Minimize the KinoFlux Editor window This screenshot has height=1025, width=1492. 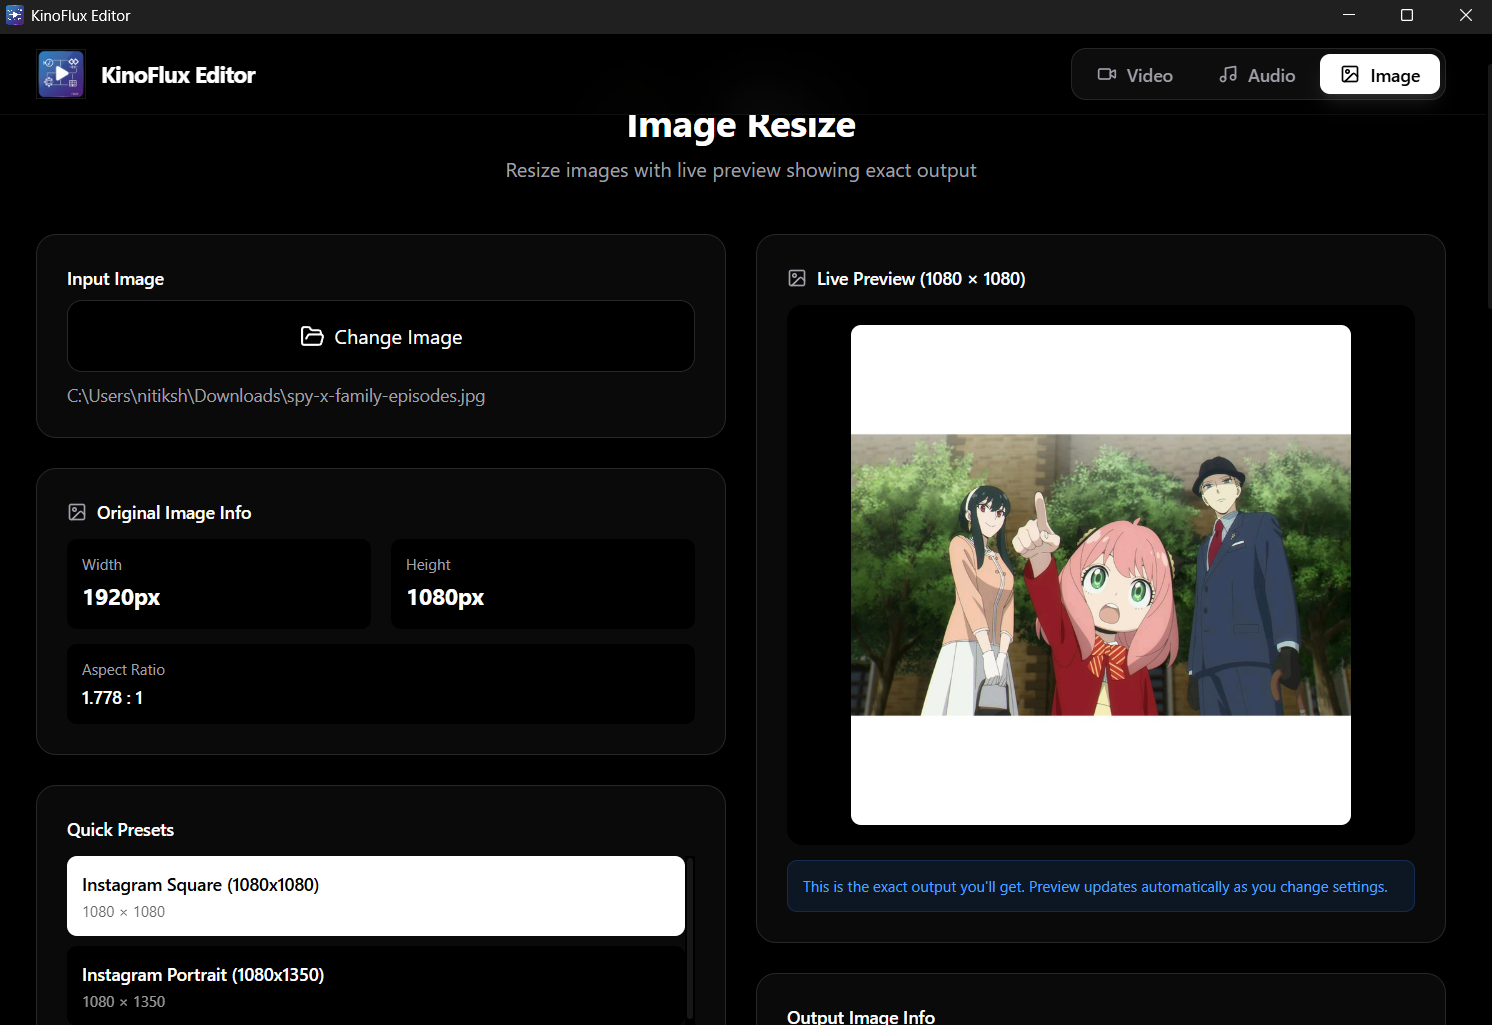[1348, 16]
